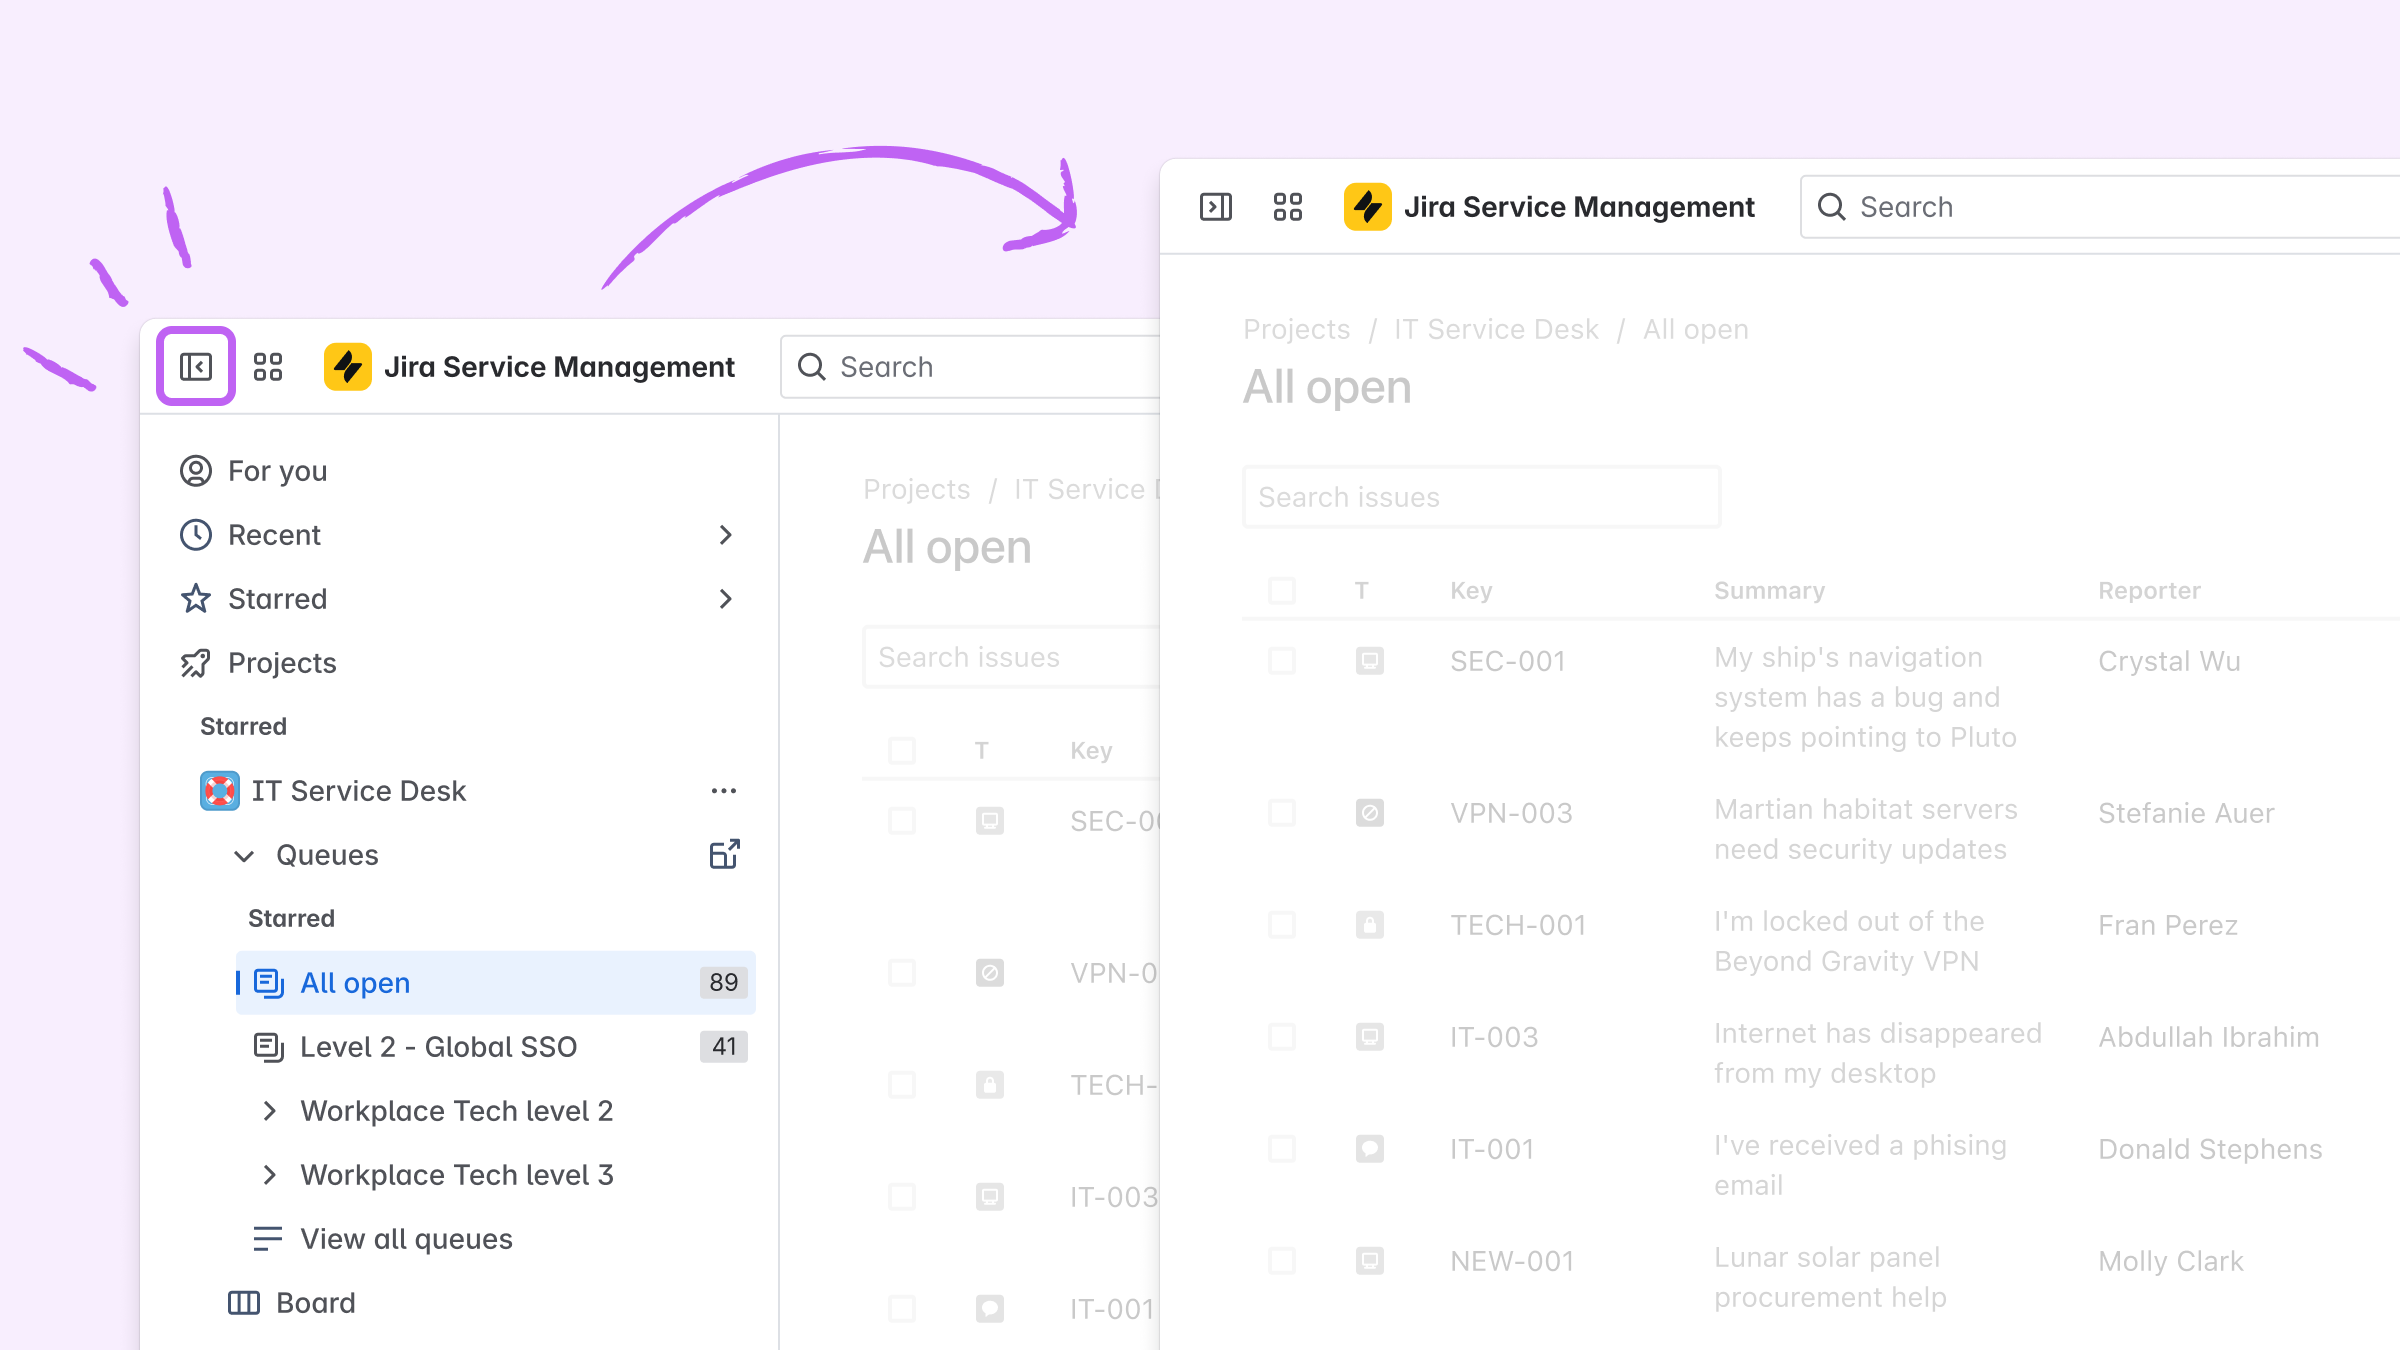Click IT-001 chat type icon in right window

point(1370,1149)
